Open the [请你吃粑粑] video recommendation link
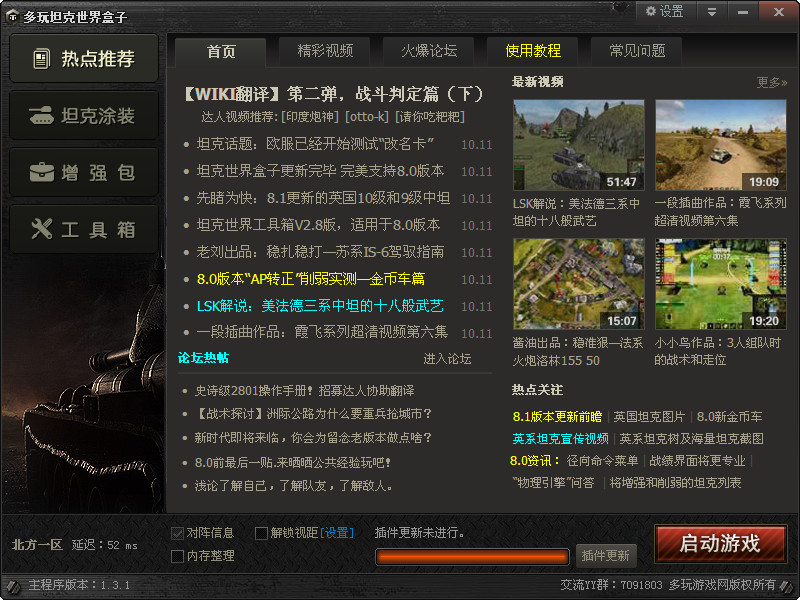The height and width of the screenshot is (600, 800). (x=430, y=117)
